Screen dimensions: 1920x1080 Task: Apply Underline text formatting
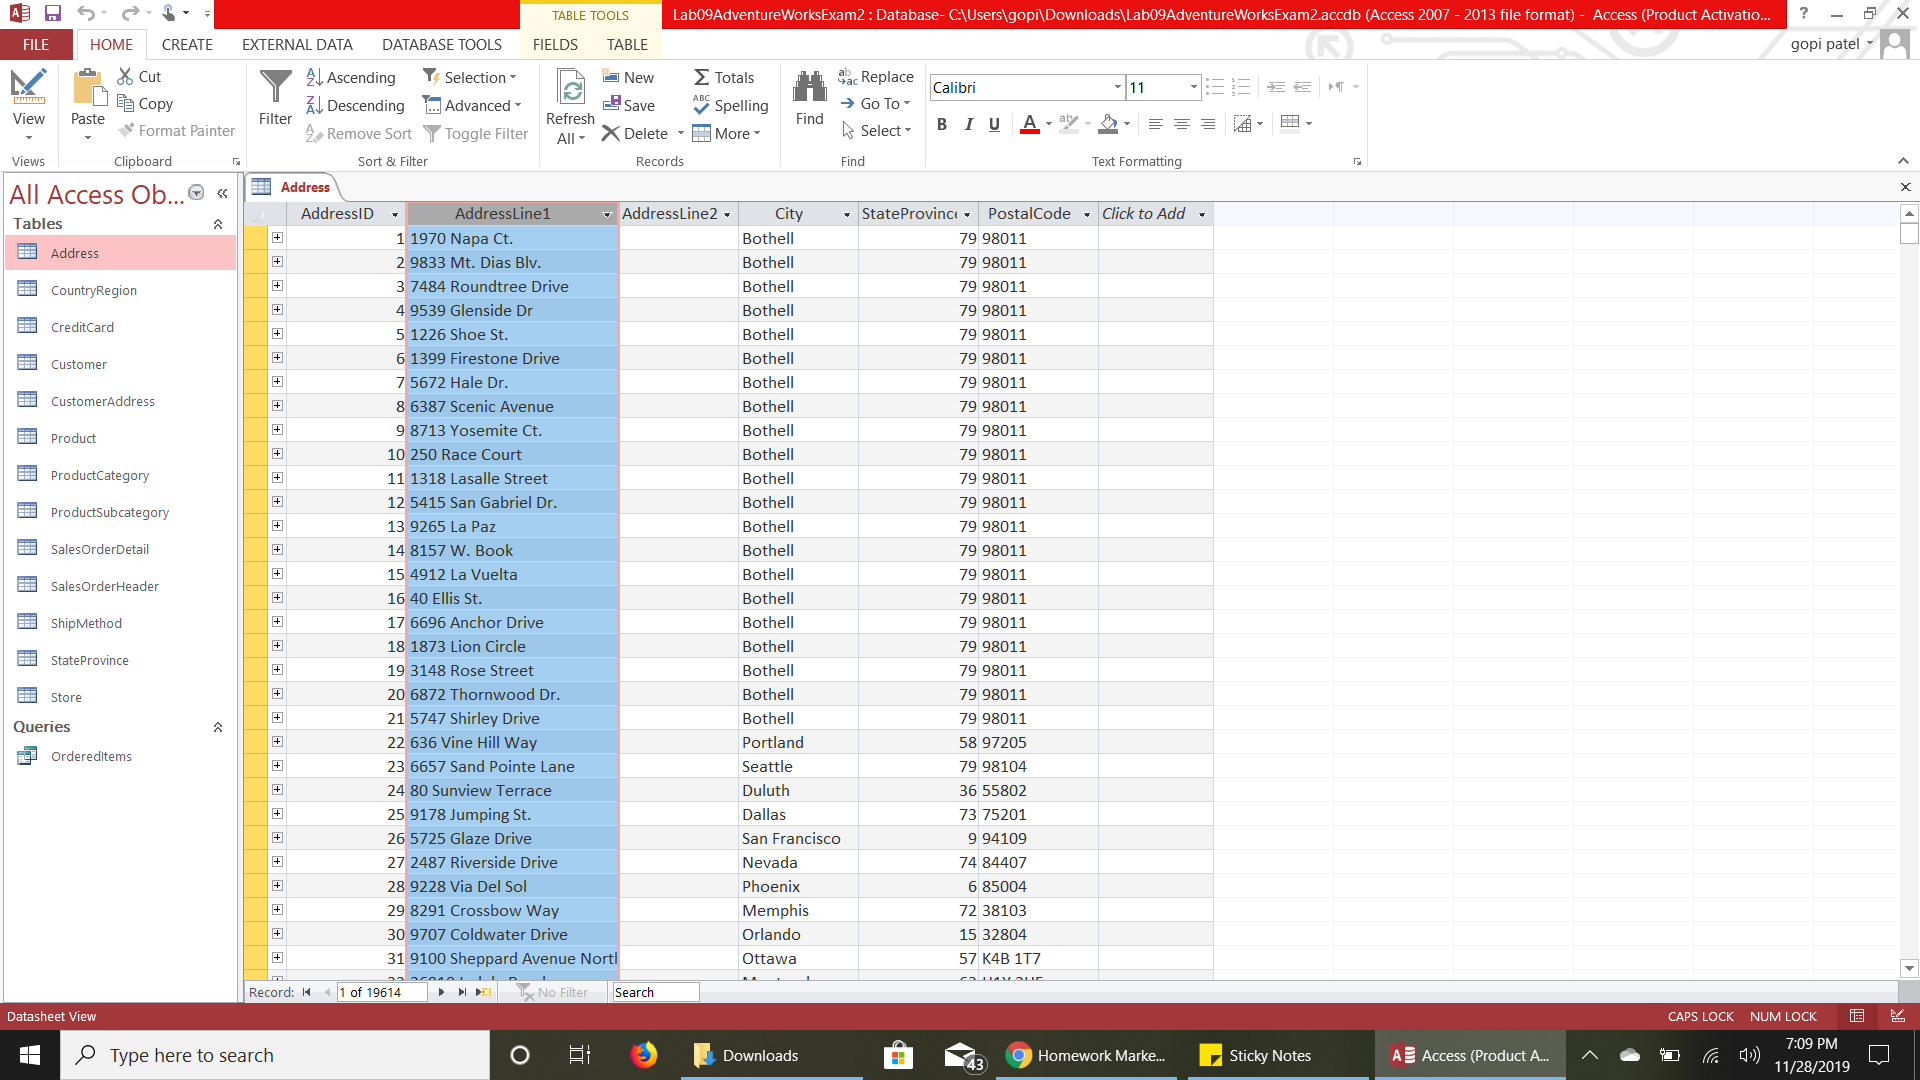tap(994, 124)
